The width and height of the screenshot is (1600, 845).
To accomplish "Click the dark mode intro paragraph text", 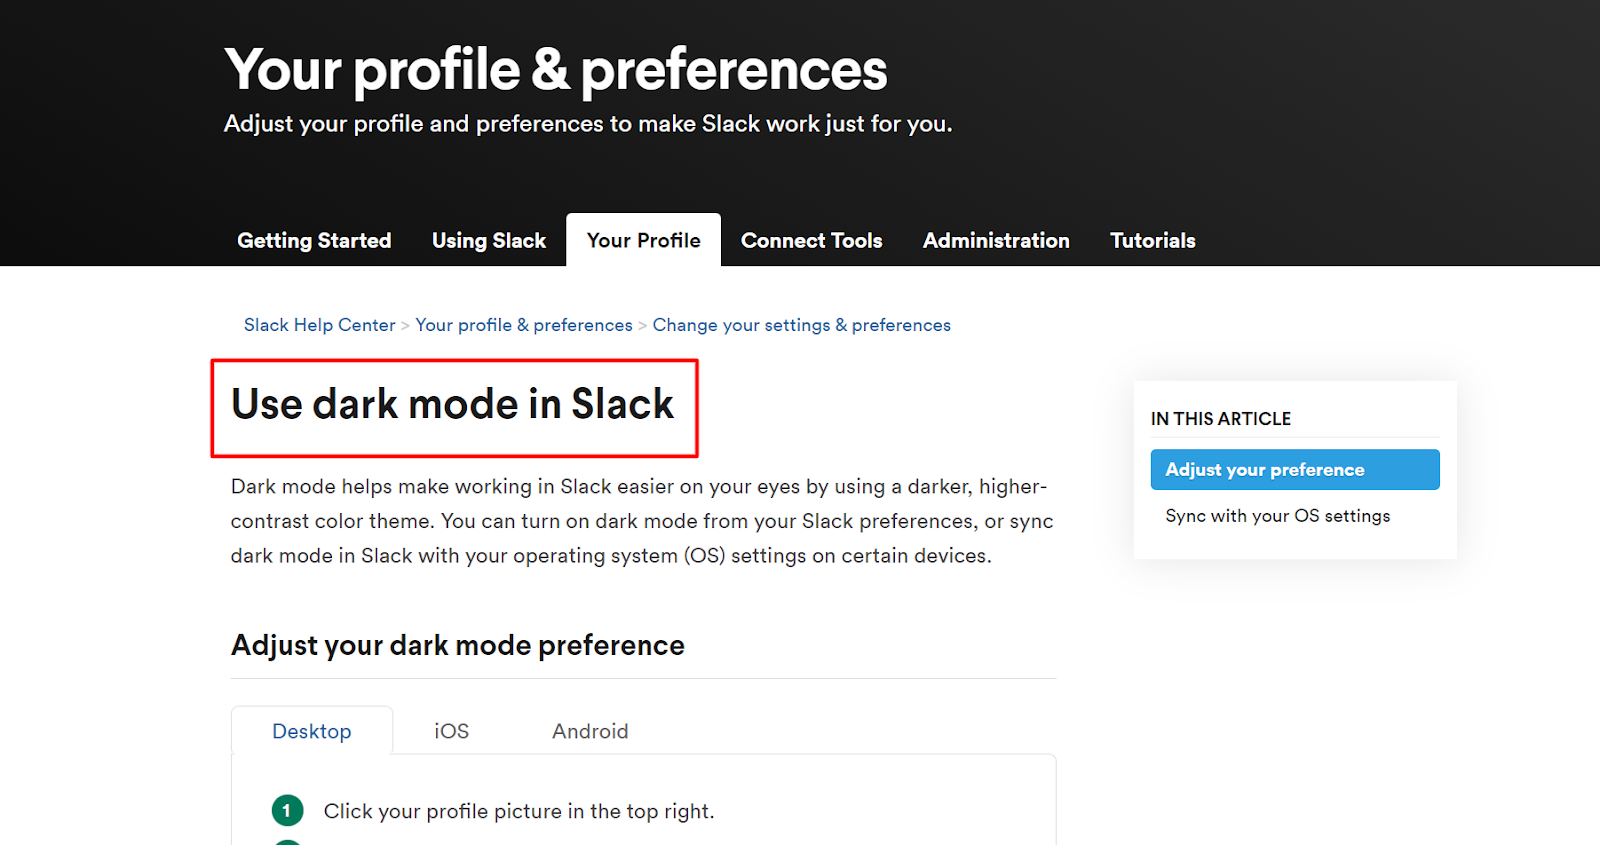I will [x=640, y=521].
